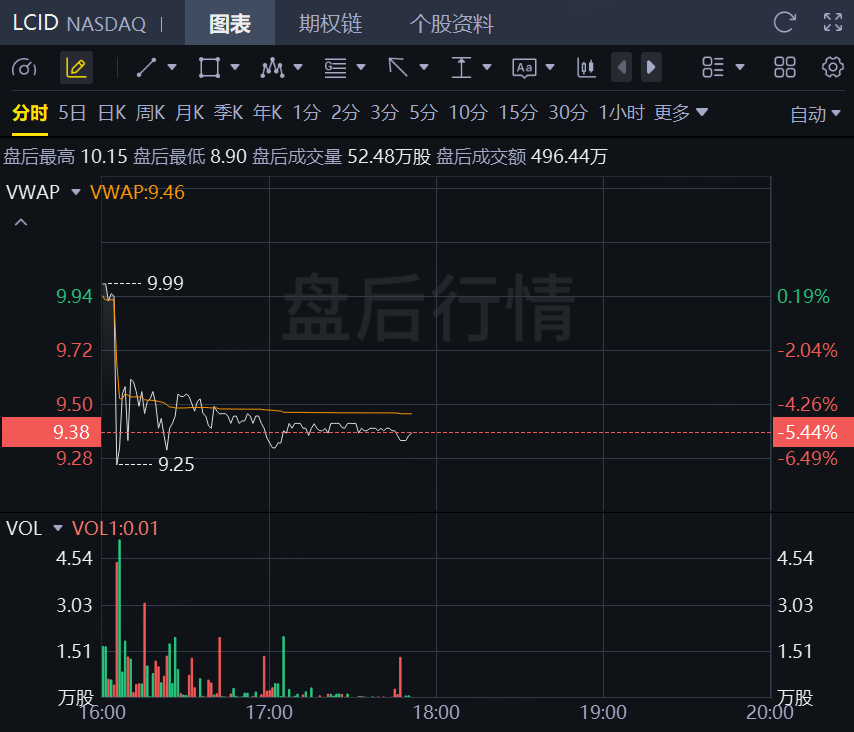Collapse the VWAP panel with the up chevron
Image resolution: width=854 pixels, height=732 pixels.
tap(20, 222)
